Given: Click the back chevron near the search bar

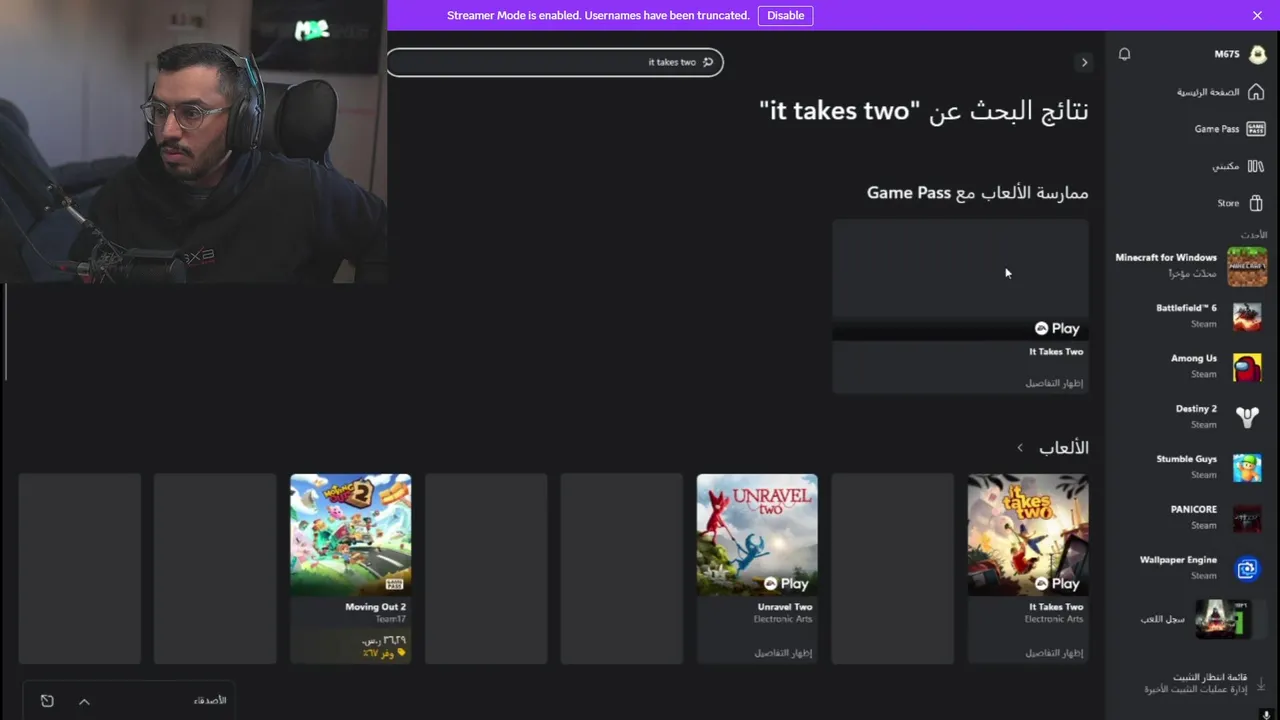Looking at the screenshot, I should coord(1084,62).
